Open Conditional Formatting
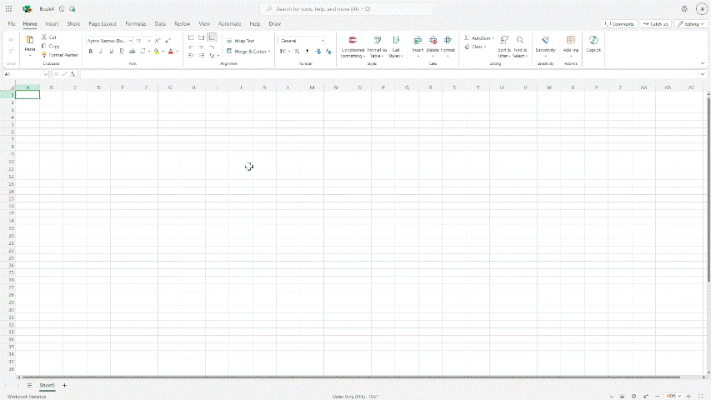 tap(352, 47)
